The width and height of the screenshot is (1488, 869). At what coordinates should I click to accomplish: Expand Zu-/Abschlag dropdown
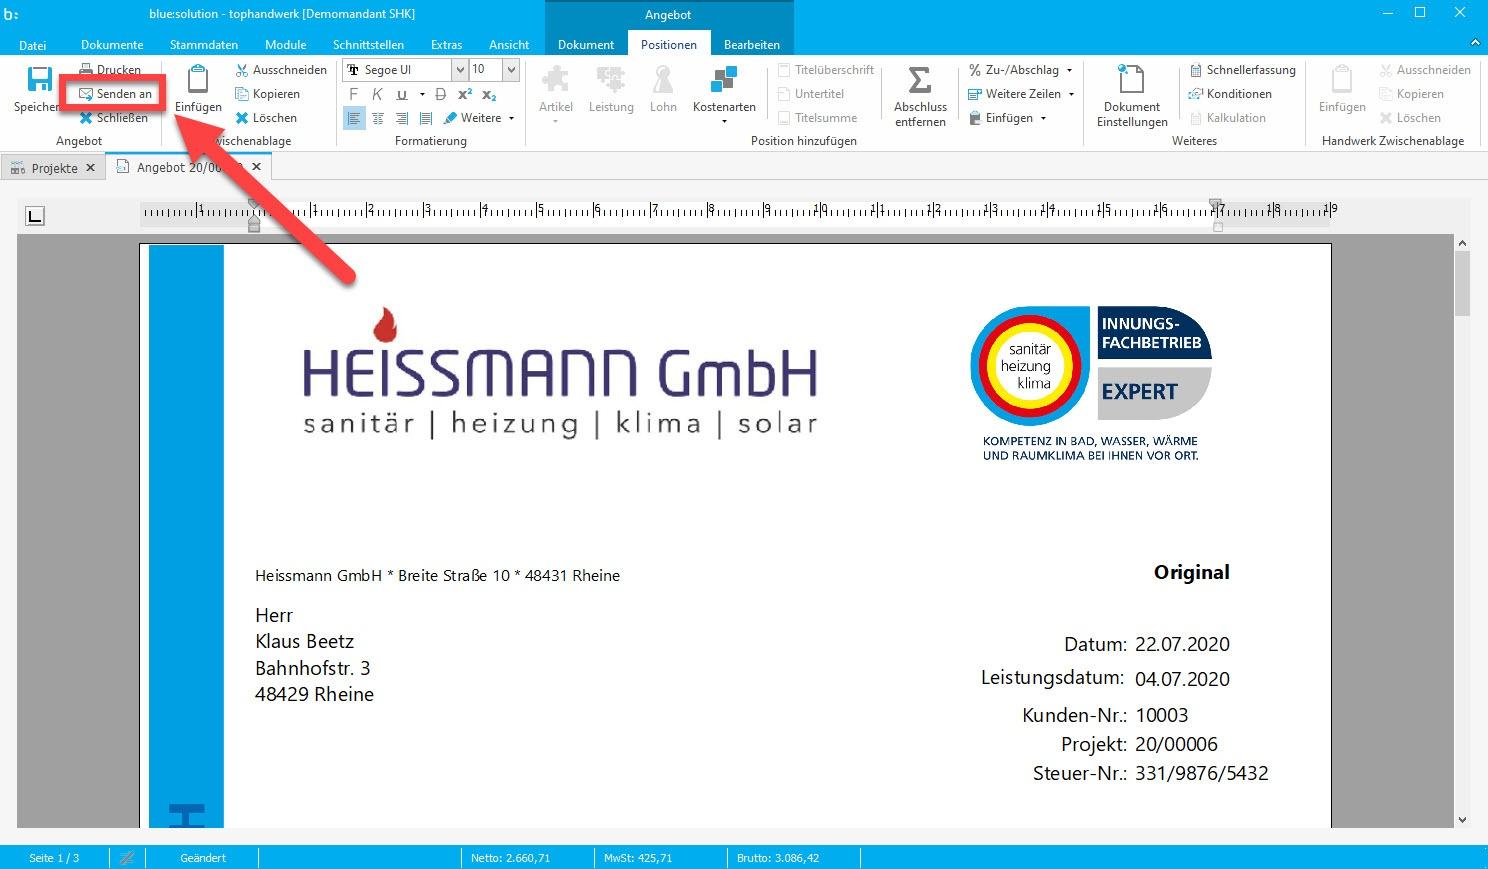coord(1069,70)
